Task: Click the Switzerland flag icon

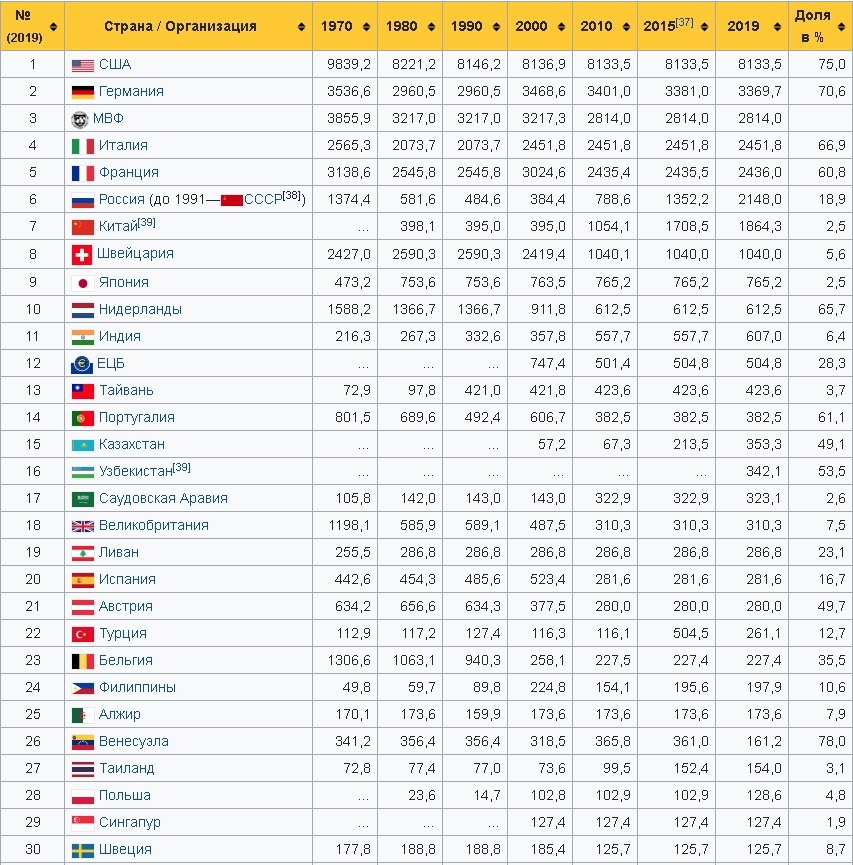Action: [82, 254]
